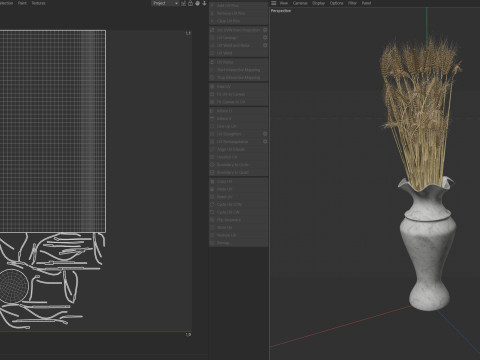480x360 pixels.
Task: Click the Cycle UV CW icon
Action: [x=212, y=212]
